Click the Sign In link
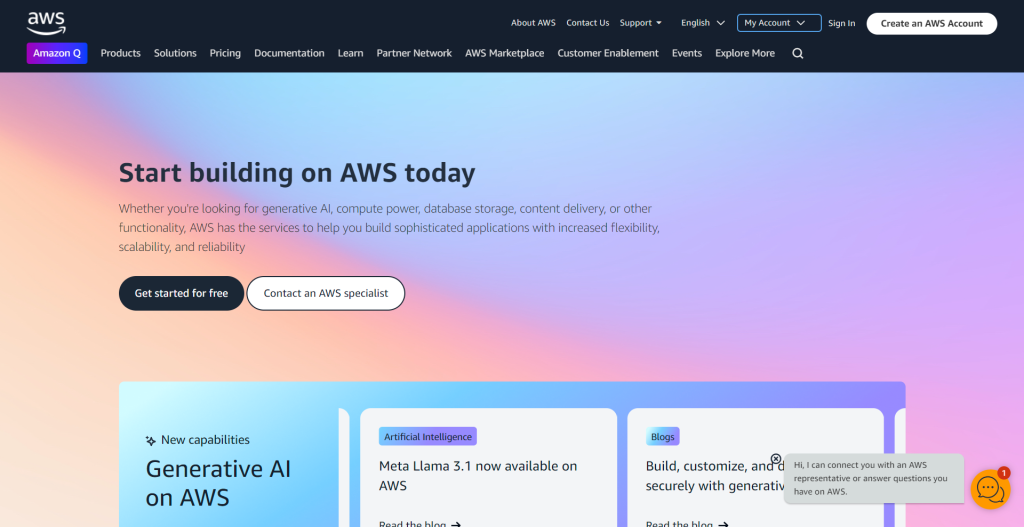Screen dimensions: 1024x527 click(x=842, y=23)
